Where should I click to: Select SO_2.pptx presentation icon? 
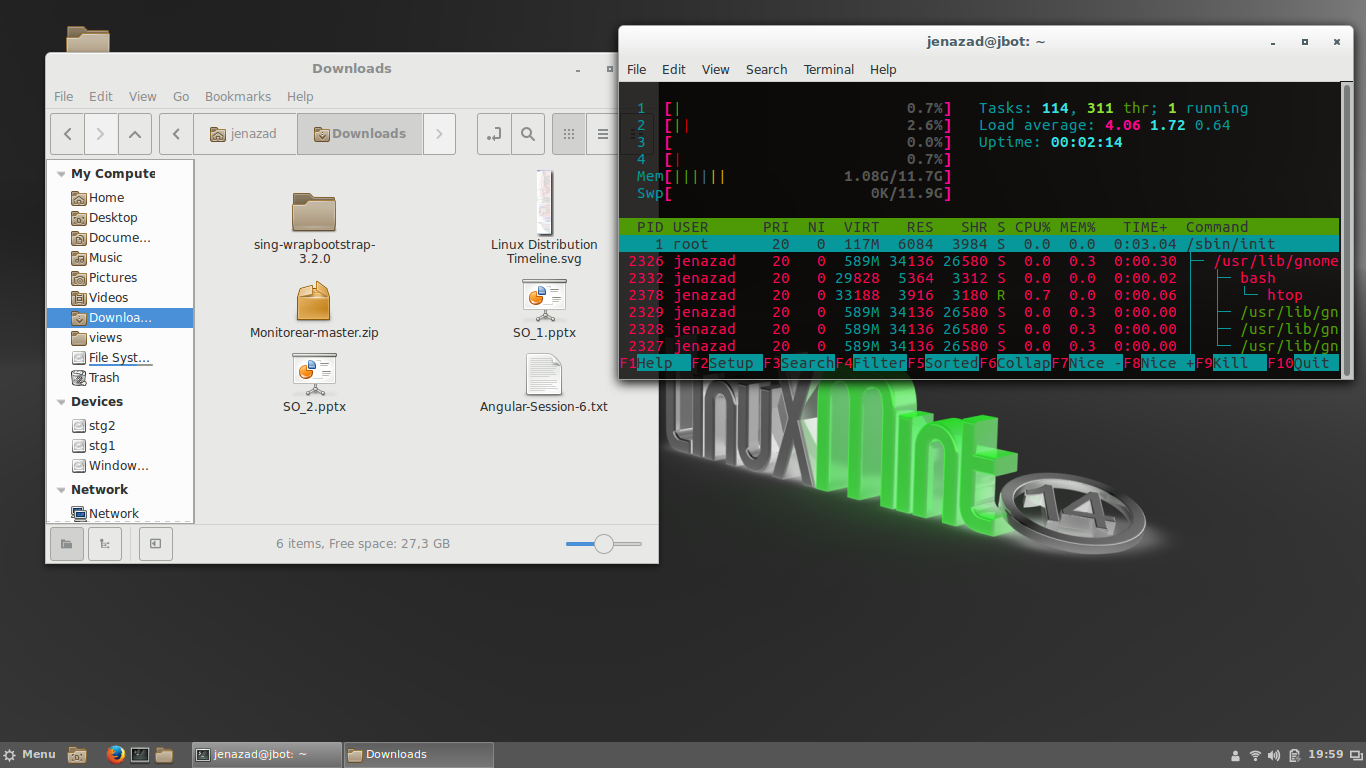tap(314, 375)
